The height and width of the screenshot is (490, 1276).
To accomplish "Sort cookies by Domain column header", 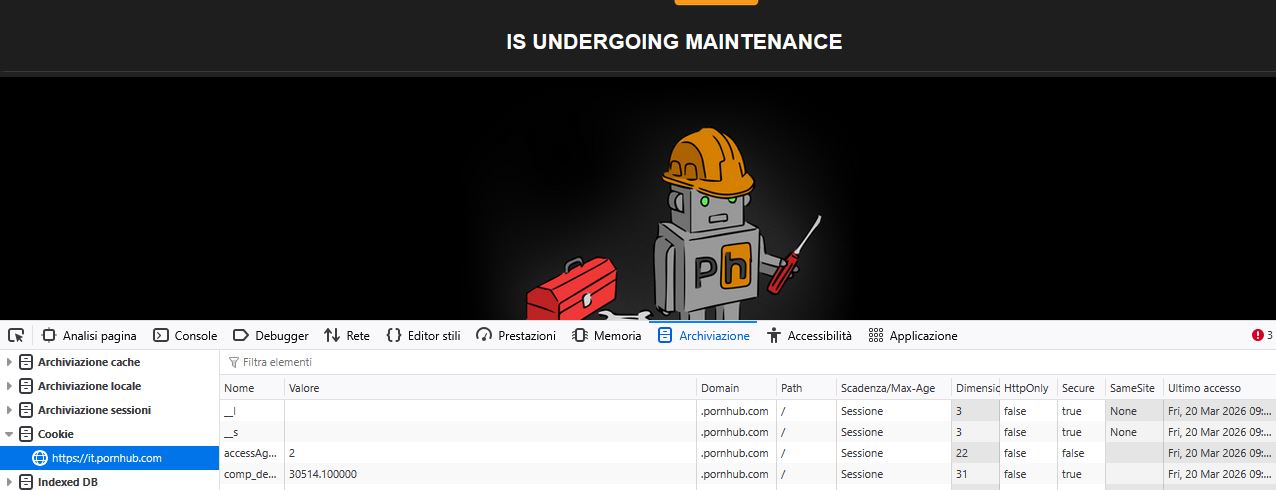I will pyautogui.click(x=736, y=388).
